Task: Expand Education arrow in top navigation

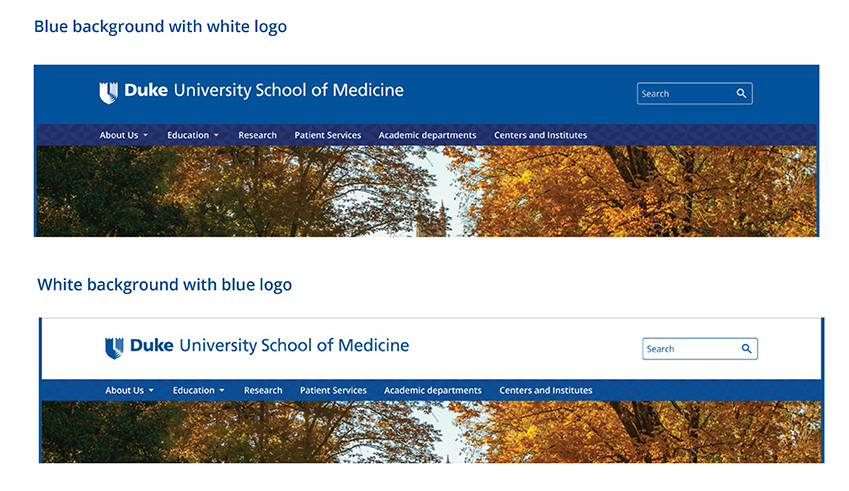Action: (217, 135)
